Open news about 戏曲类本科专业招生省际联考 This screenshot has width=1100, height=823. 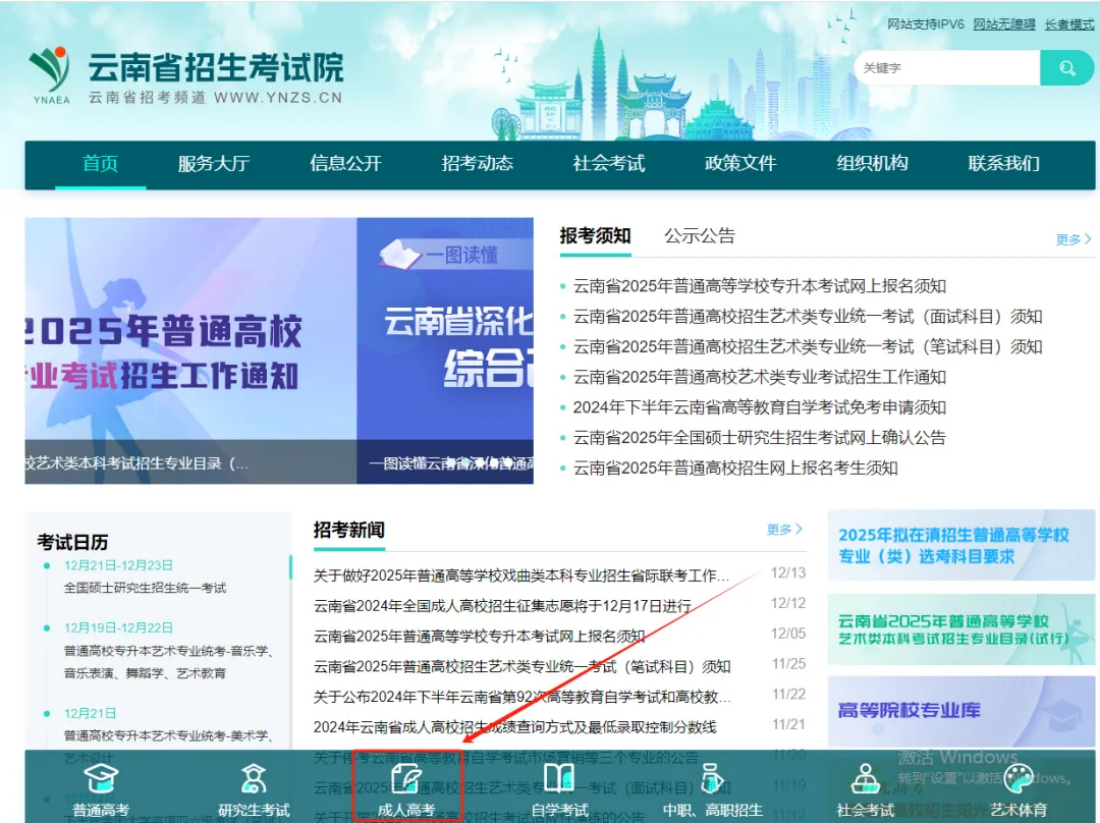(x=522, y=576)
